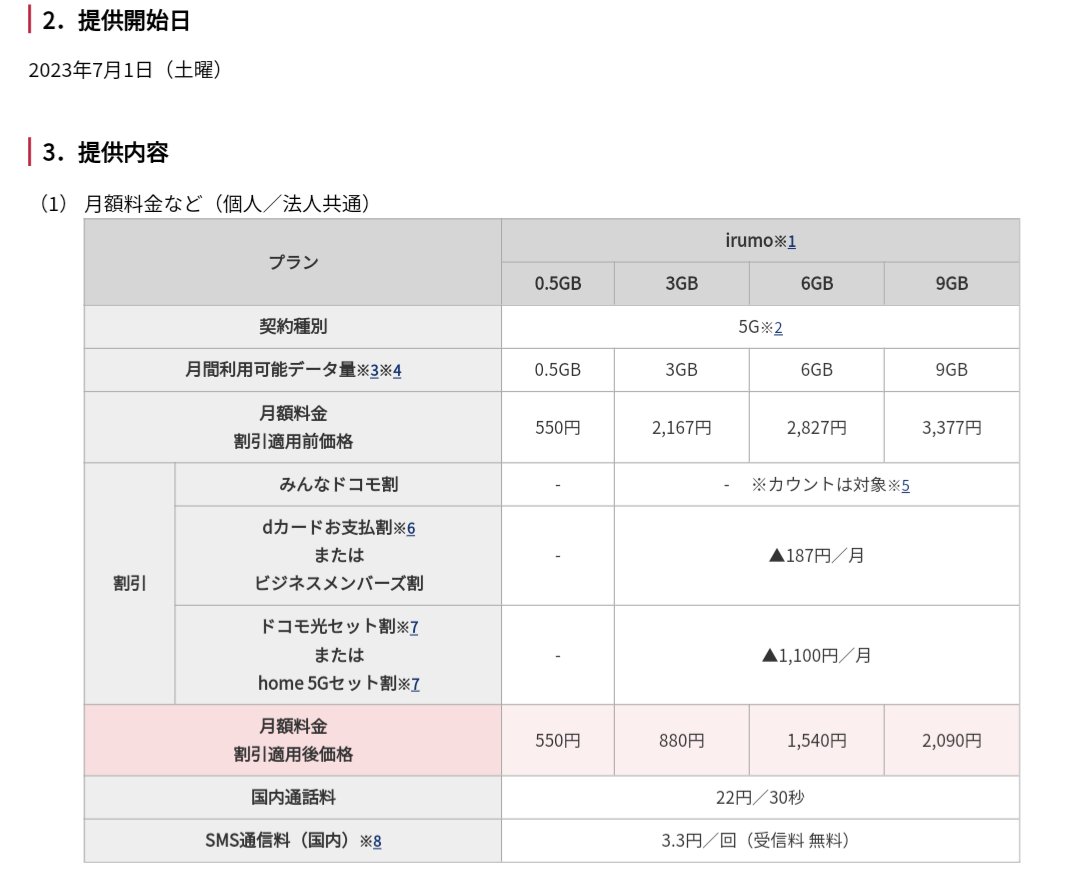Select the 0.5GB plan header cell
1080x878 pixels.
(558, 284)
